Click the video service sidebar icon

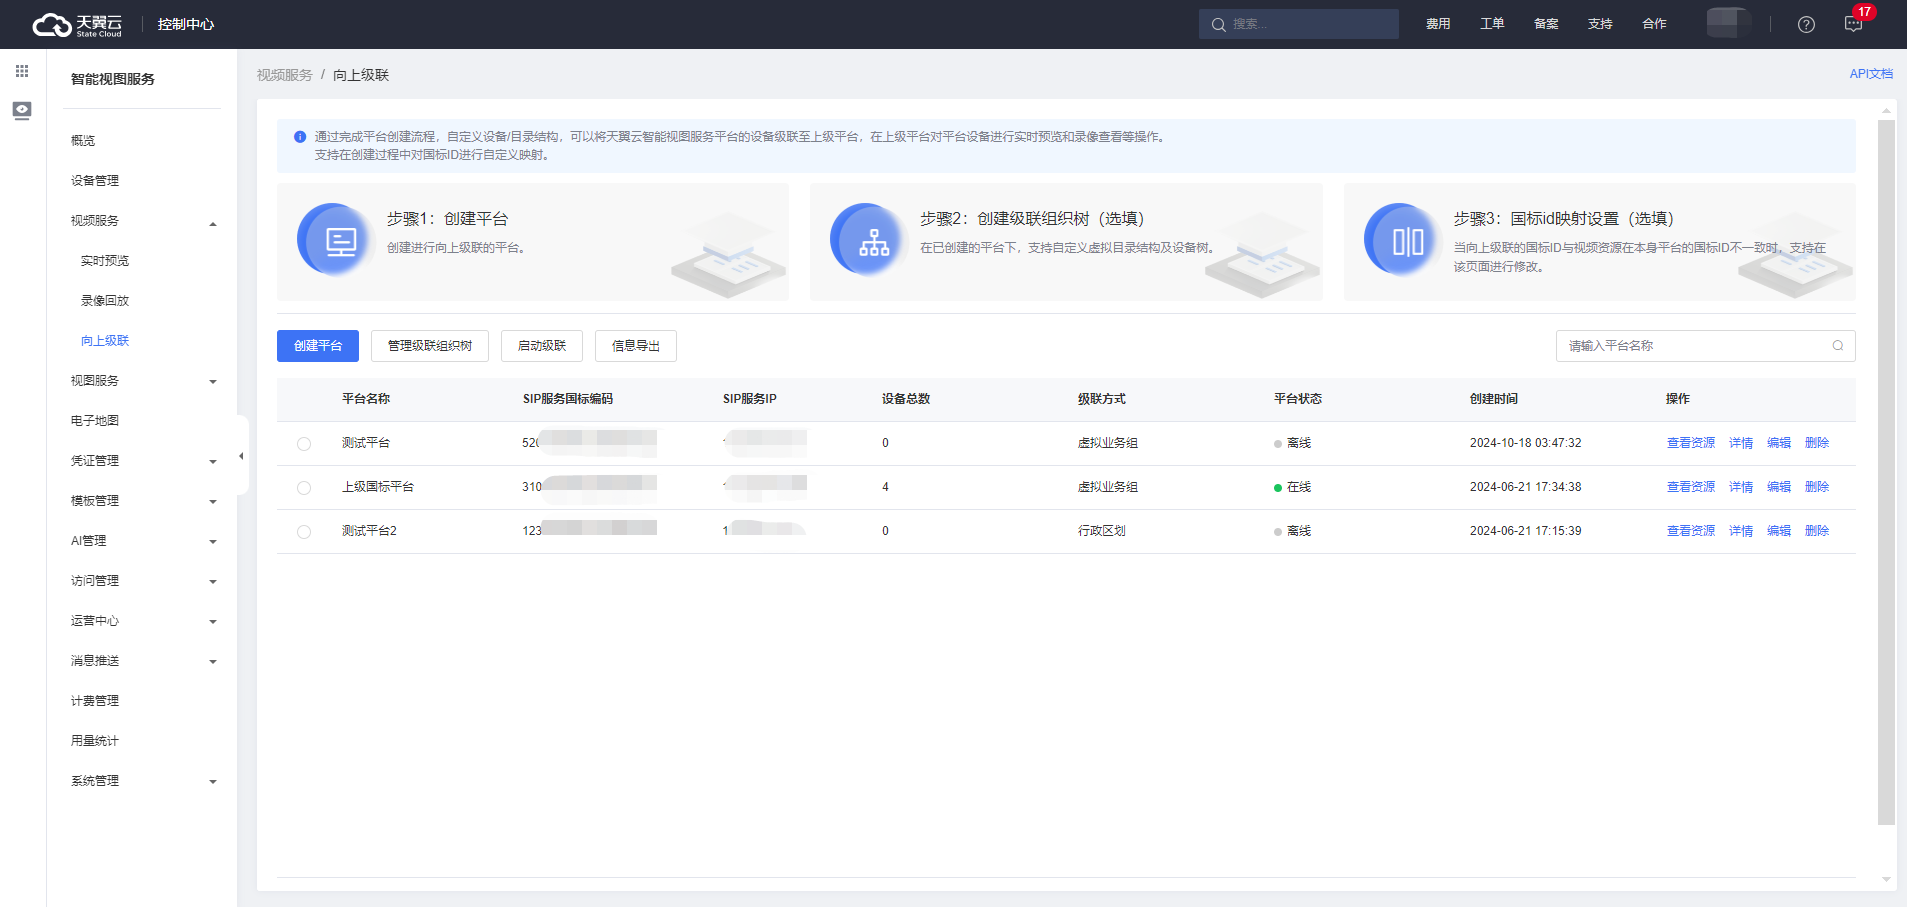click(22, 110)
